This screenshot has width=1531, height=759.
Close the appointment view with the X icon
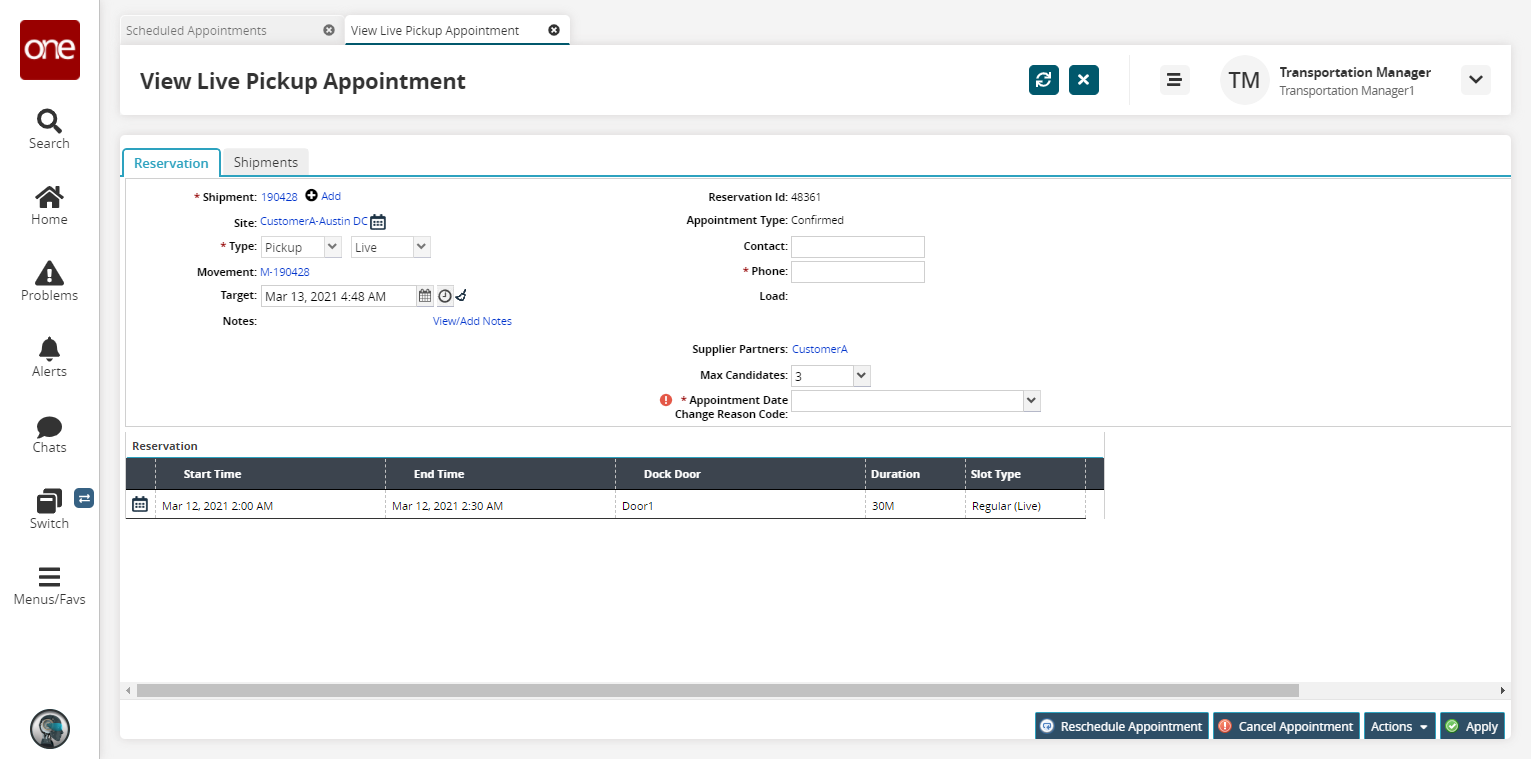[x=1084, y=80]
